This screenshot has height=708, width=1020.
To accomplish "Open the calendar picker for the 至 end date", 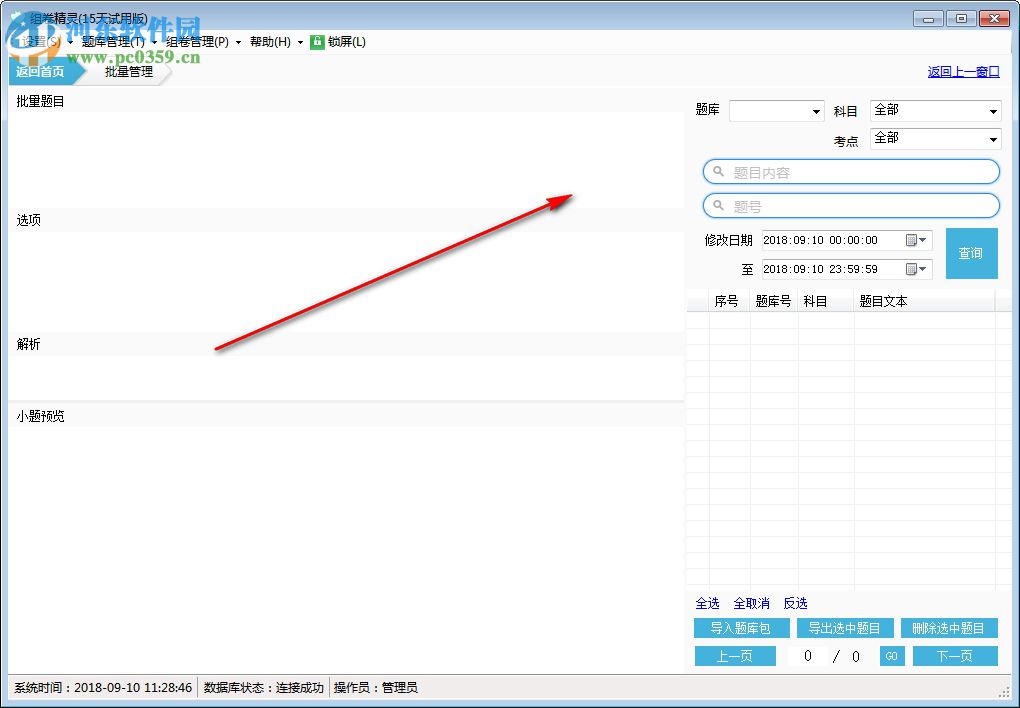I will (x=917, y=269).
